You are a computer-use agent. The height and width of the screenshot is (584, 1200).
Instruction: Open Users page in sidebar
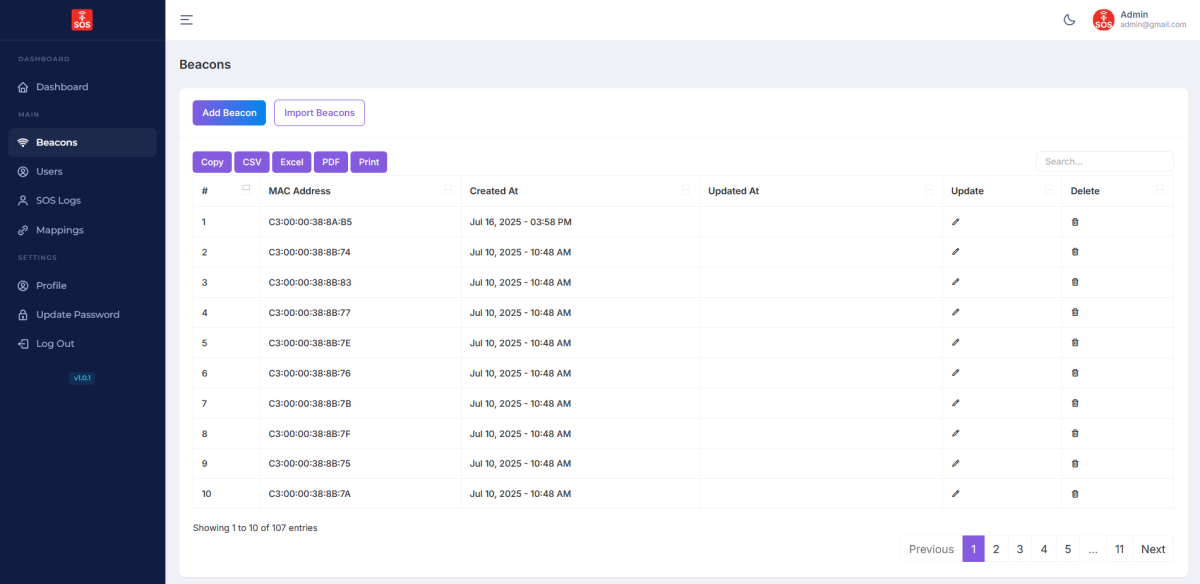click(49, 171)
